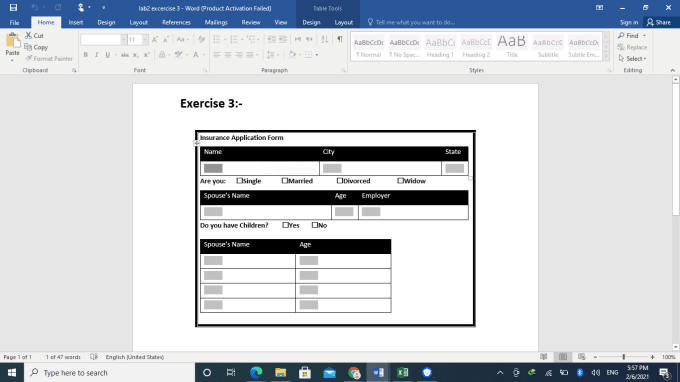Apply Superscript formatting
Viewport: 680px width, 382px height.
147,55
